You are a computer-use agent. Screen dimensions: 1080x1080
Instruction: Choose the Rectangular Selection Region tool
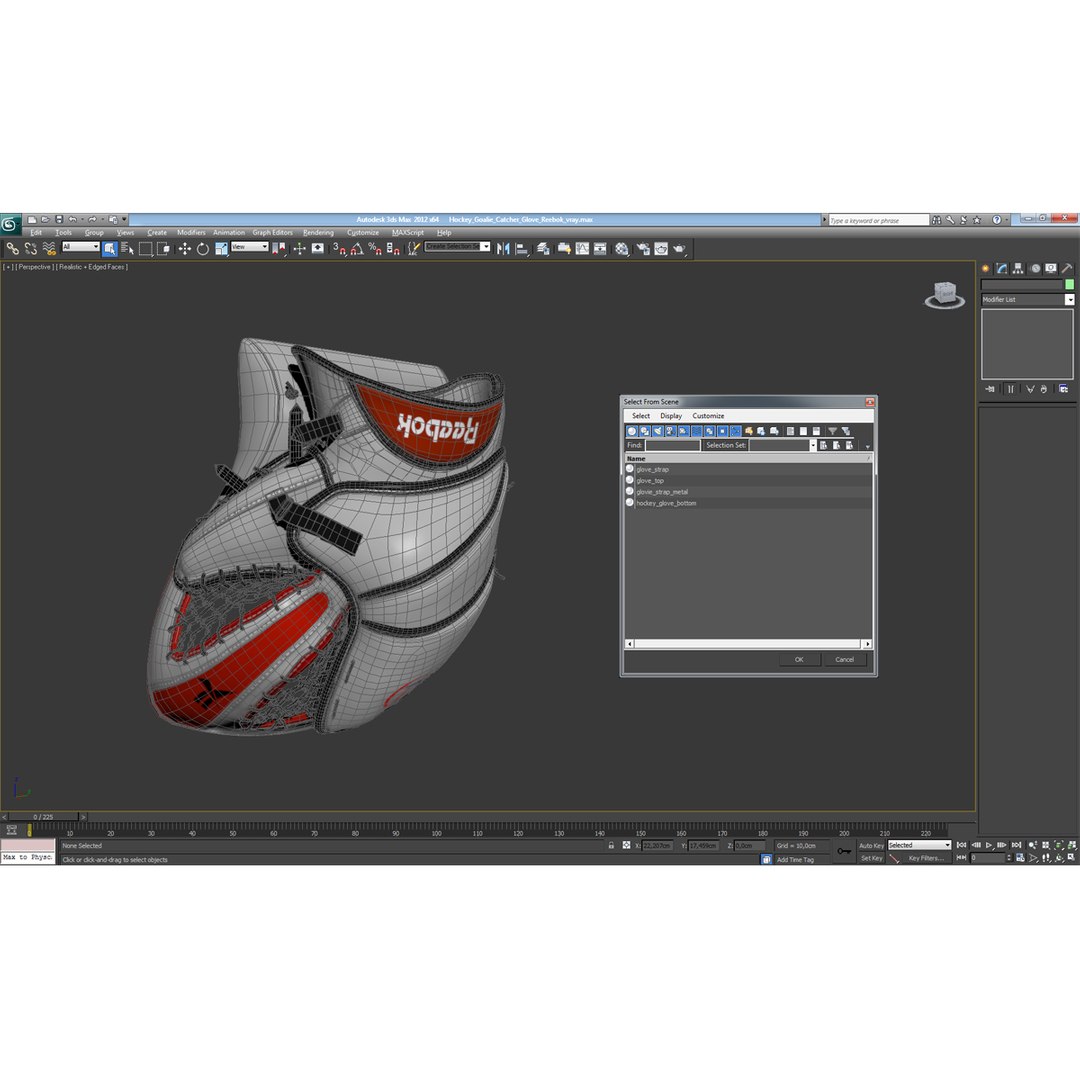click(x=145, y=249)
